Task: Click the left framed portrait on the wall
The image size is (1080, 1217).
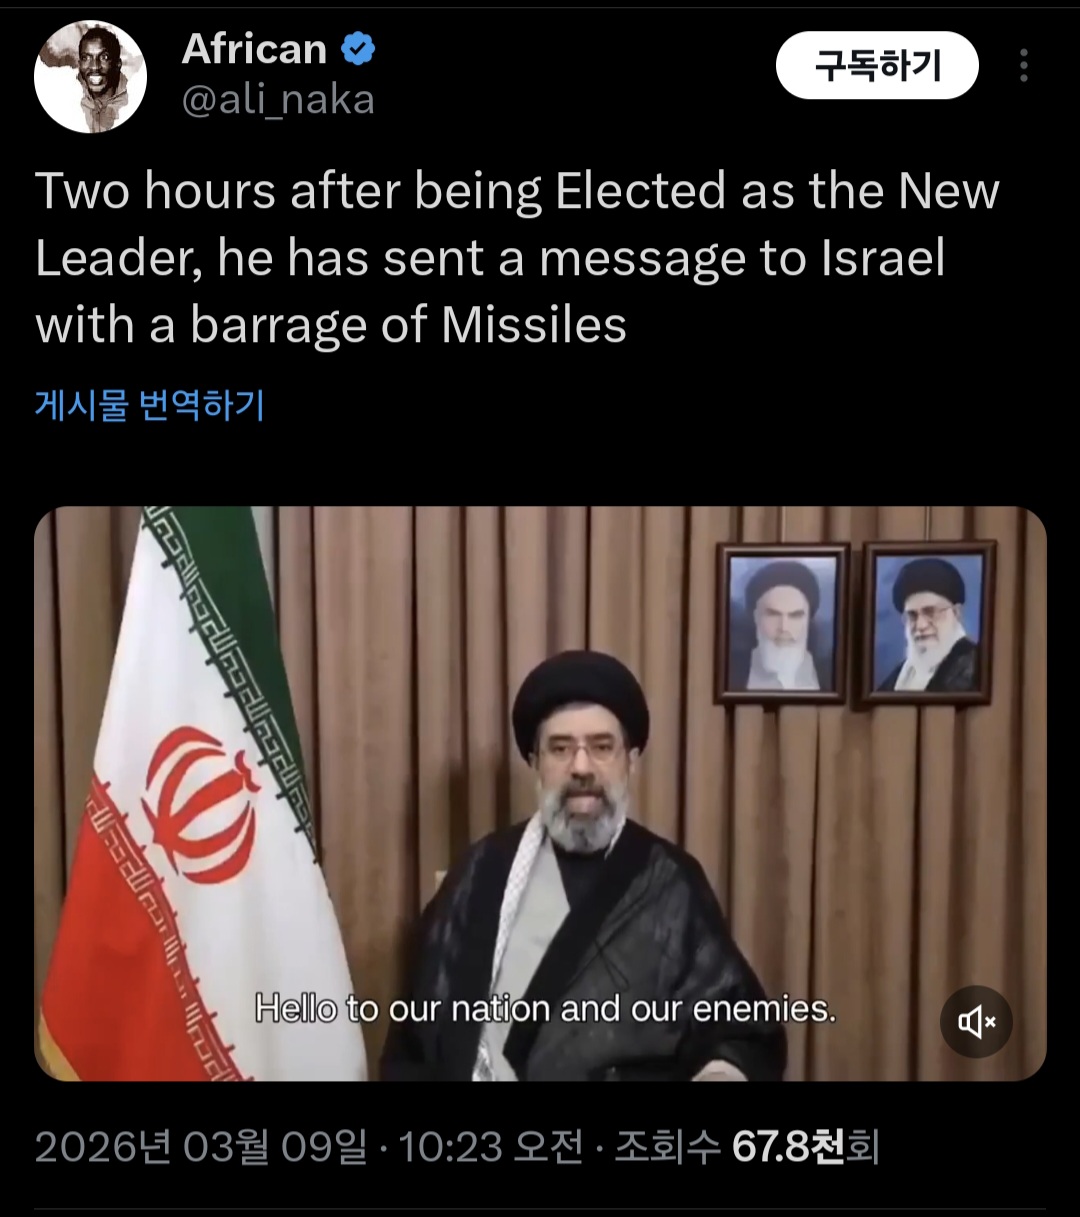Action: (782, 623)
